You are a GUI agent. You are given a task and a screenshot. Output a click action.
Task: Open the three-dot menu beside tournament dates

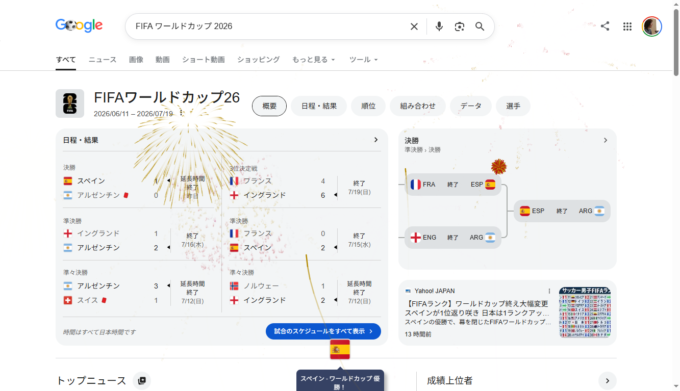181,113
